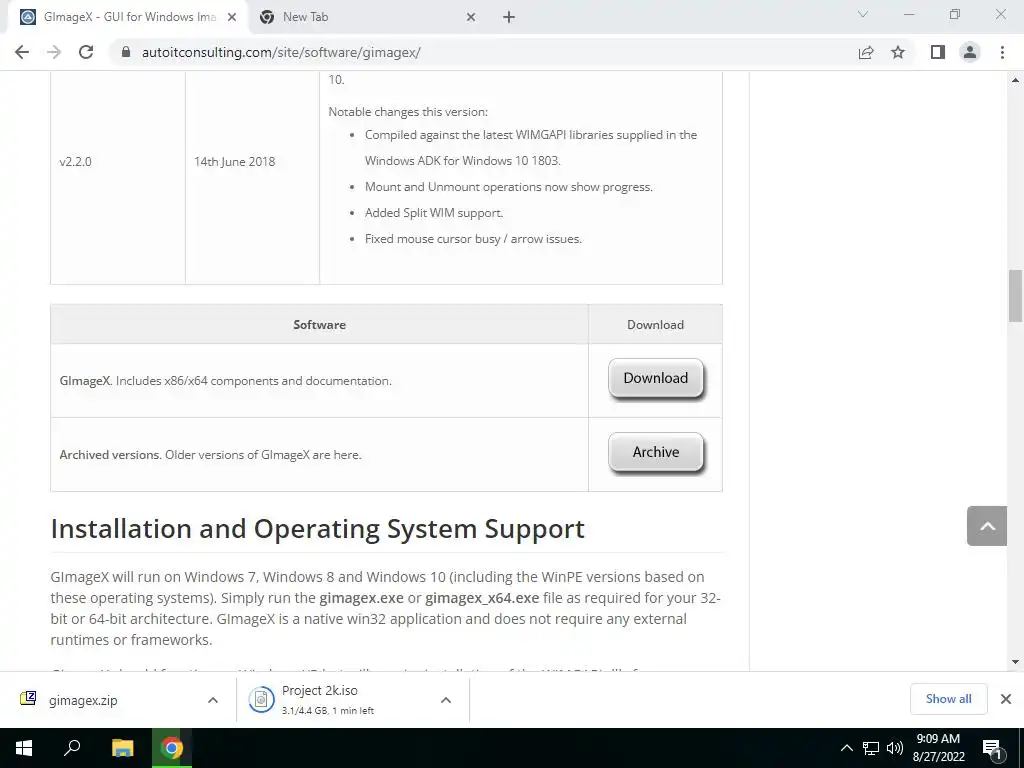1024x768 pixels.
Task: Click the Chrome taskbar icon
Action: coord(172,748)
